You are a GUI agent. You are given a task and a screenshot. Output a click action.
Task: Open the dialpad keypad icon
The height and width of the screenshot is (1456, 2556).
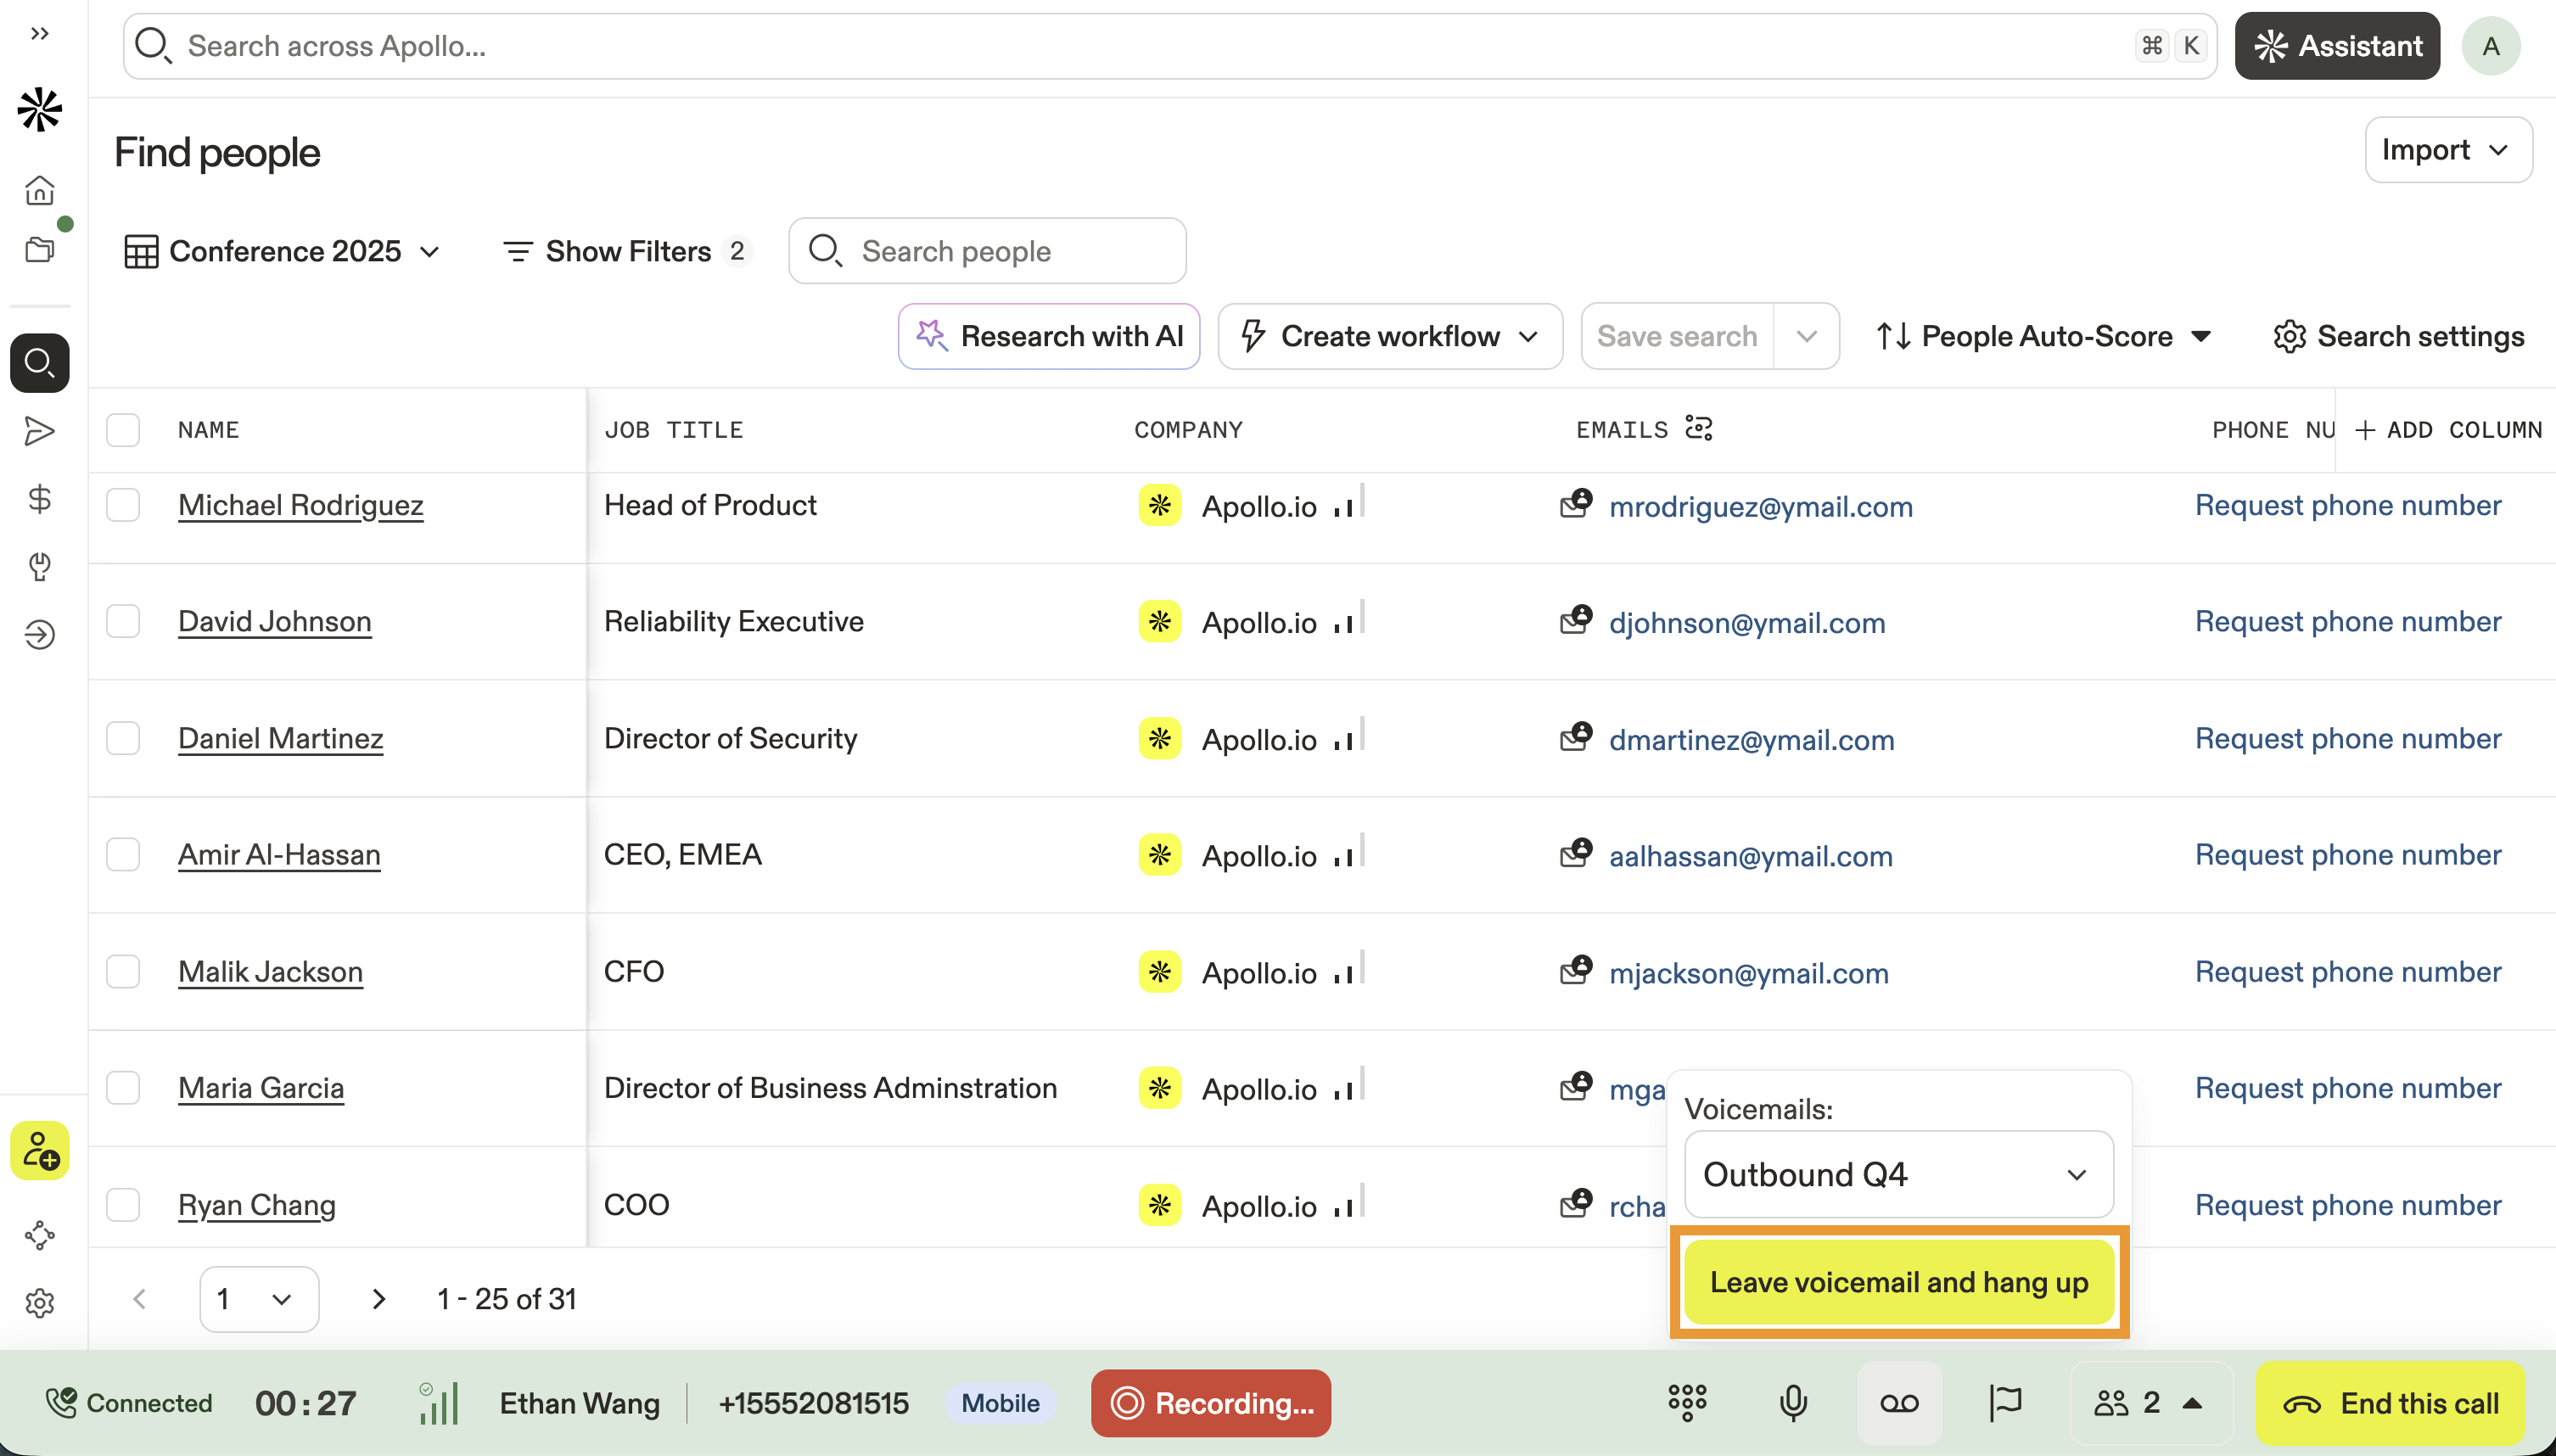coord(1687,1402)
